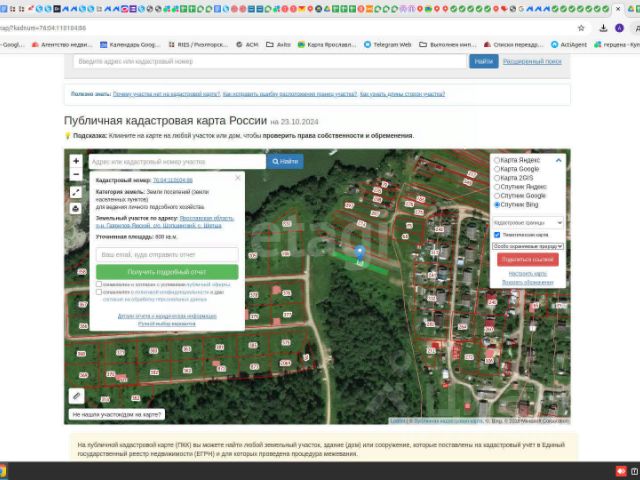Bookmark this page with the star icon
This screenshot has width=640, height=480.
[581, 28]
